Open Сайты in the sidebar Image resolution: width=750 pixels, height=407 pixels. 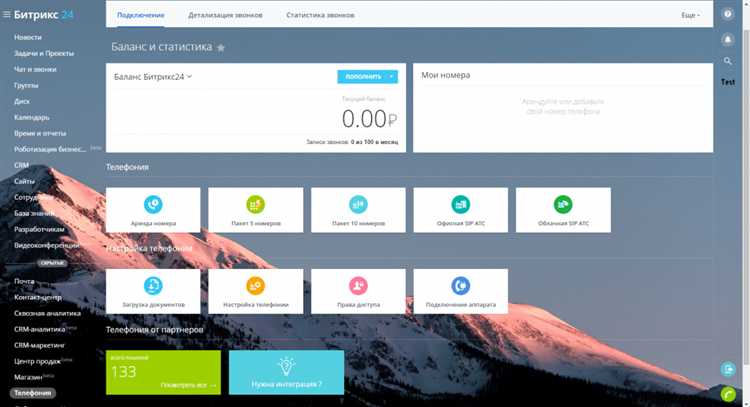pos(24,181)
